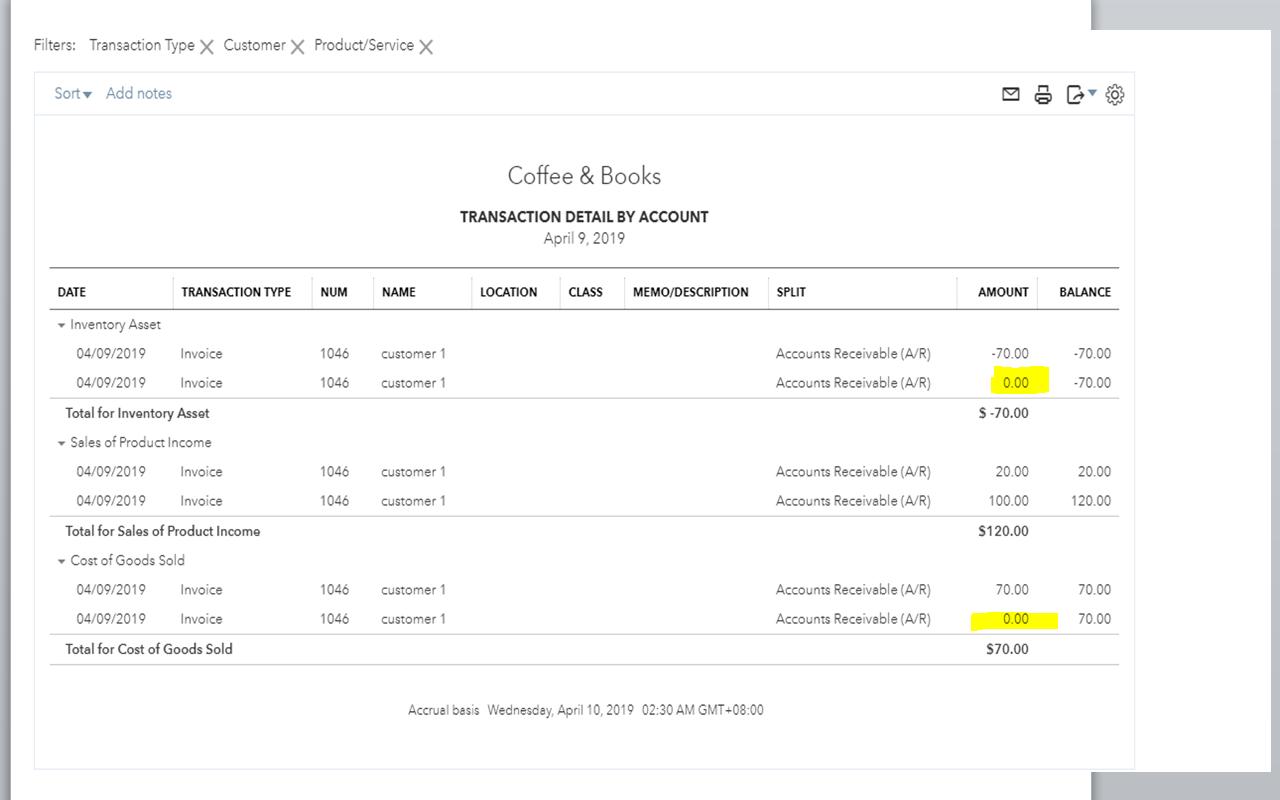Image resolution: width=1280 pixels, height=800 pixels.
Task: Remove the Transaction Type filter
Action: tap(206, 47)
